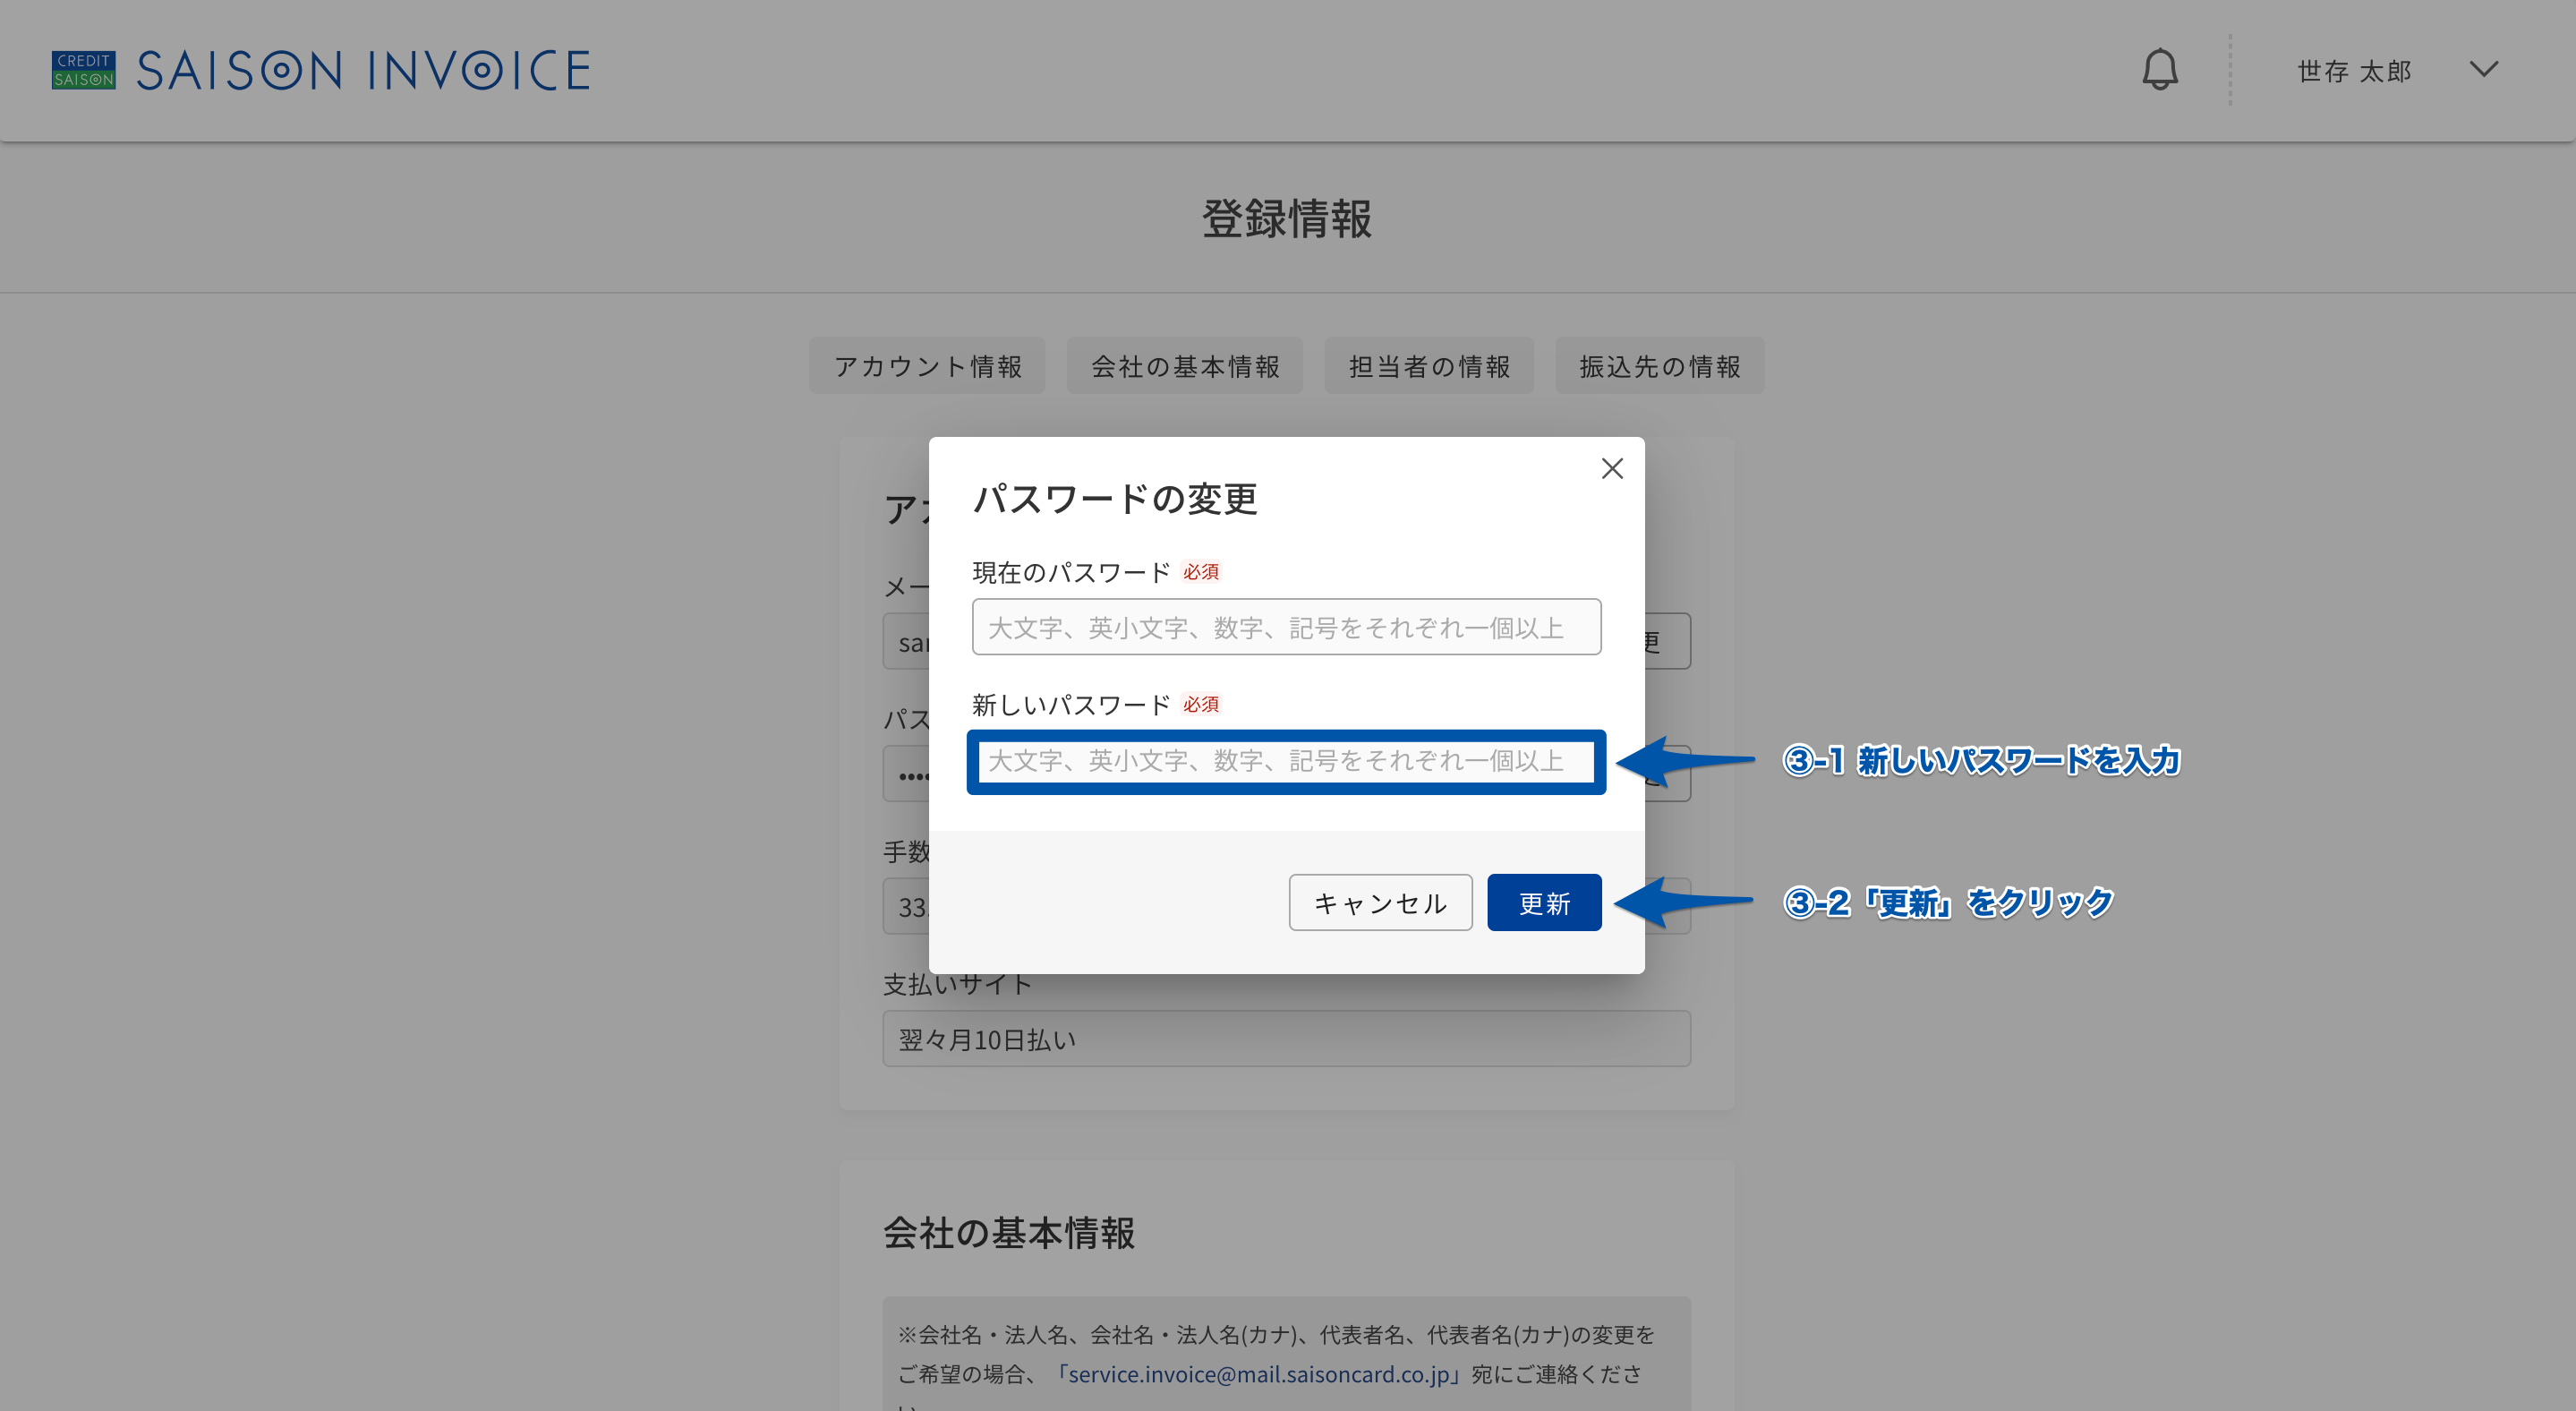2576x1411 pixels.
Task: Click the 更新 button
Action: coord(1544,903)
